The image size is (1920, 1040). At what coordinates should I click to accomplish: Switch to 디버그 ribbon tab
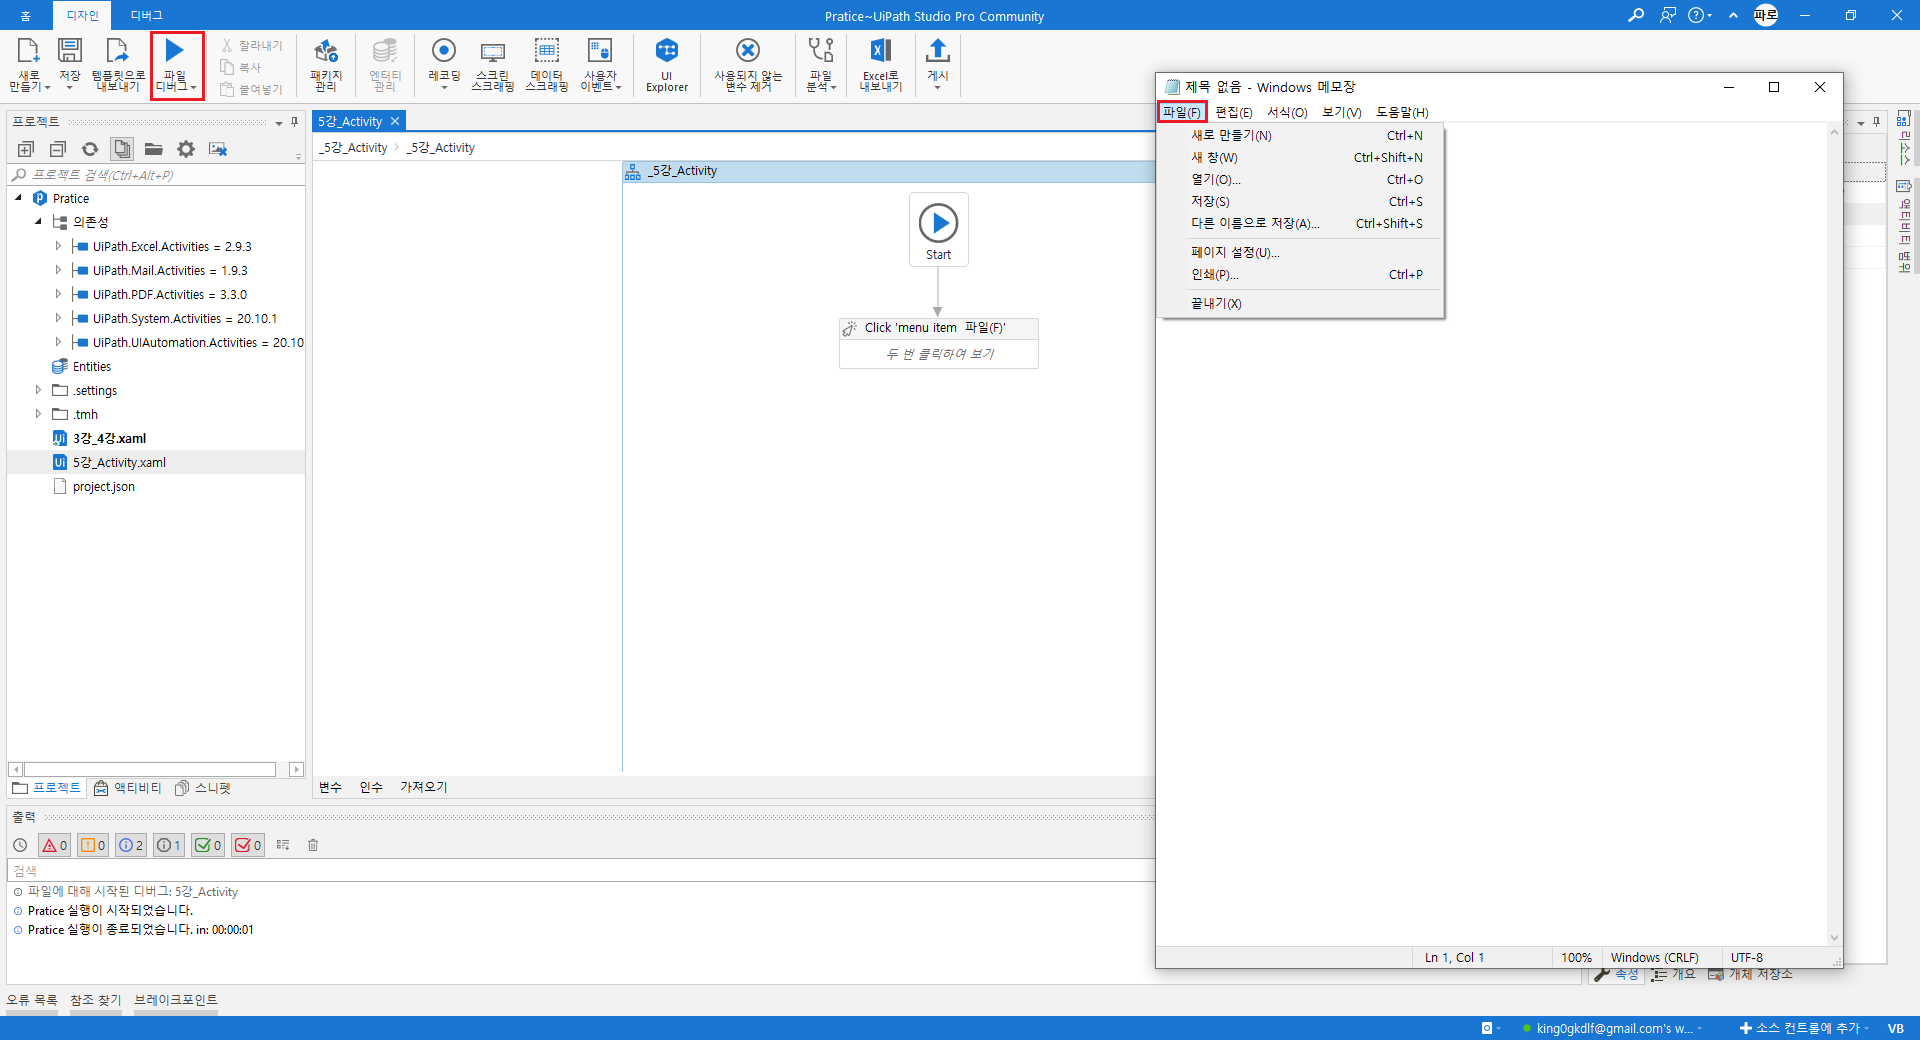(x=146, y=15)
